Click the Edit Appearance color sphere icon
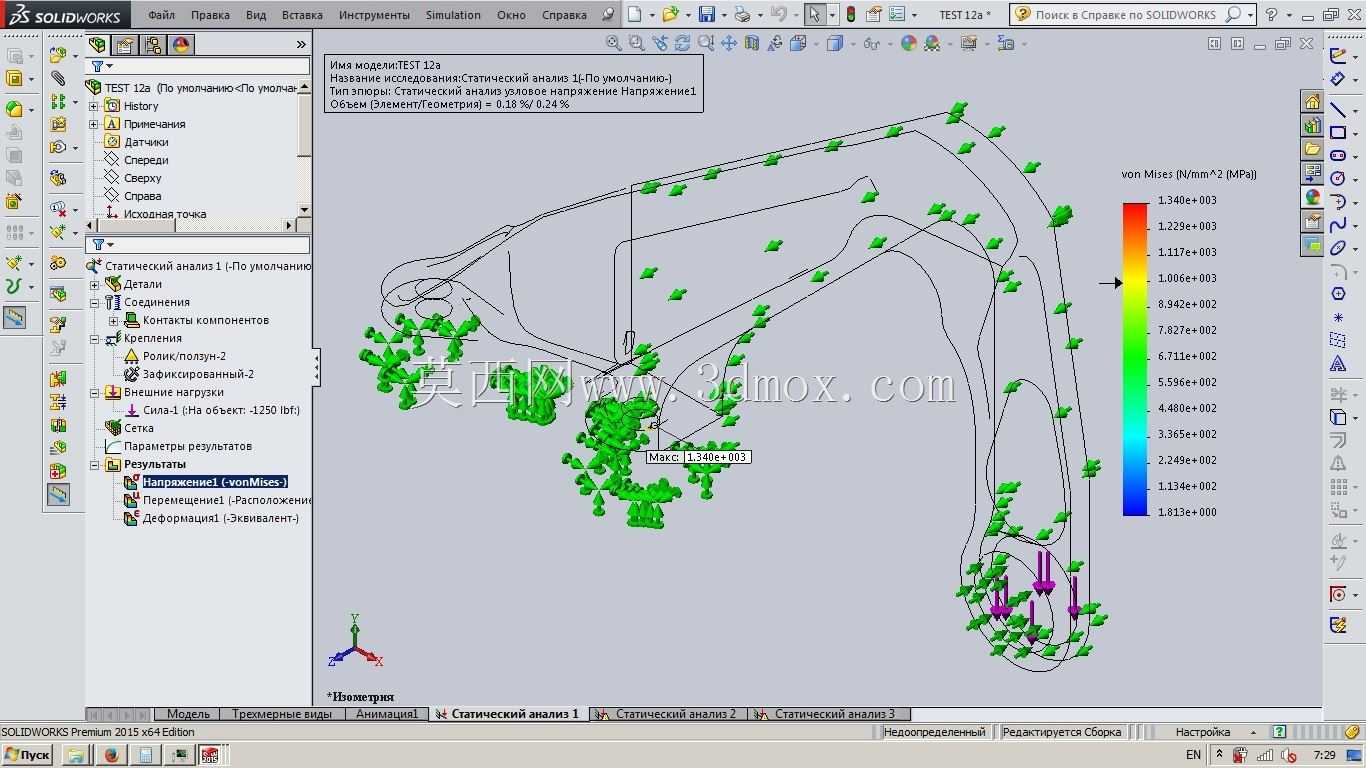Image resolution: width=1366 pixels, height=768 pixels. point(908,44)
